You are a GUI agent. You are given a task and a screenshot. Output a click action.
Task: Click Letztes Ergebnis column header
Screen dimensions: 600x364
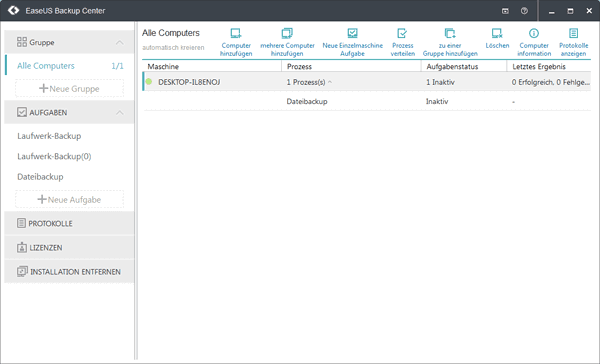549,67
